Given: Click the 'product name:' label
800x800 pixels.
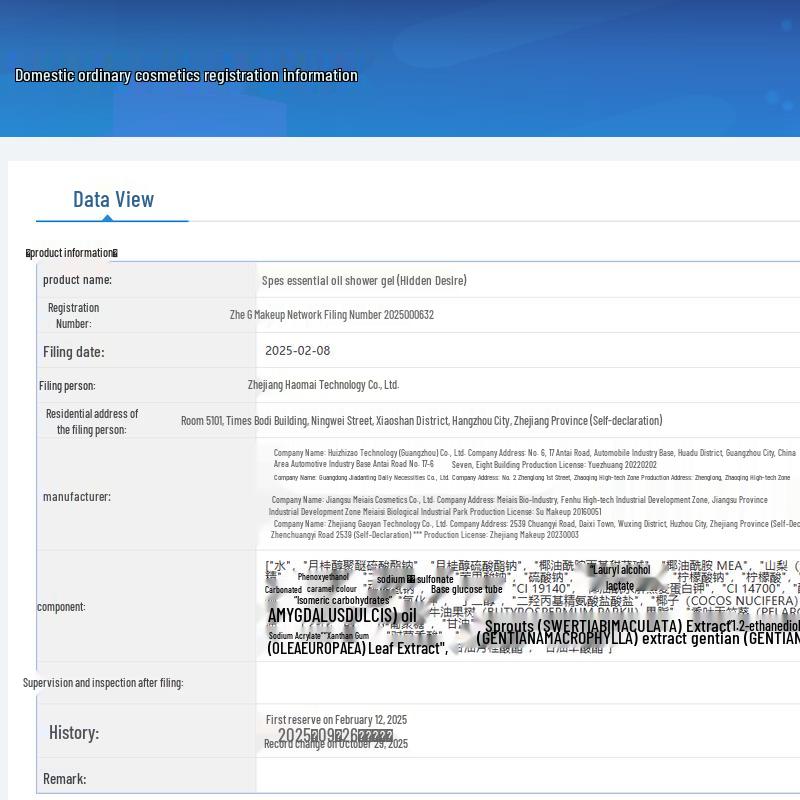Looking at the screenshot, I should (77, 280).
